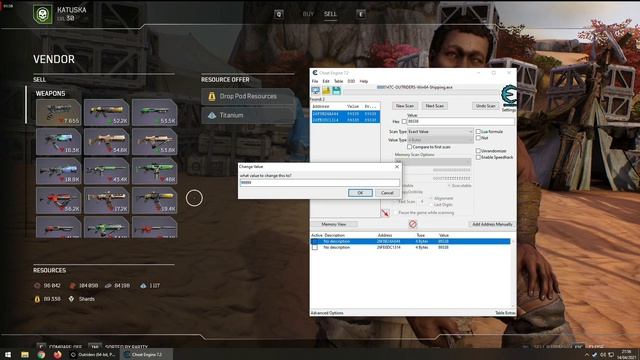Select the weapon priced 54.8K
This screenshot has width=640, height=360.
coord(107,142)
